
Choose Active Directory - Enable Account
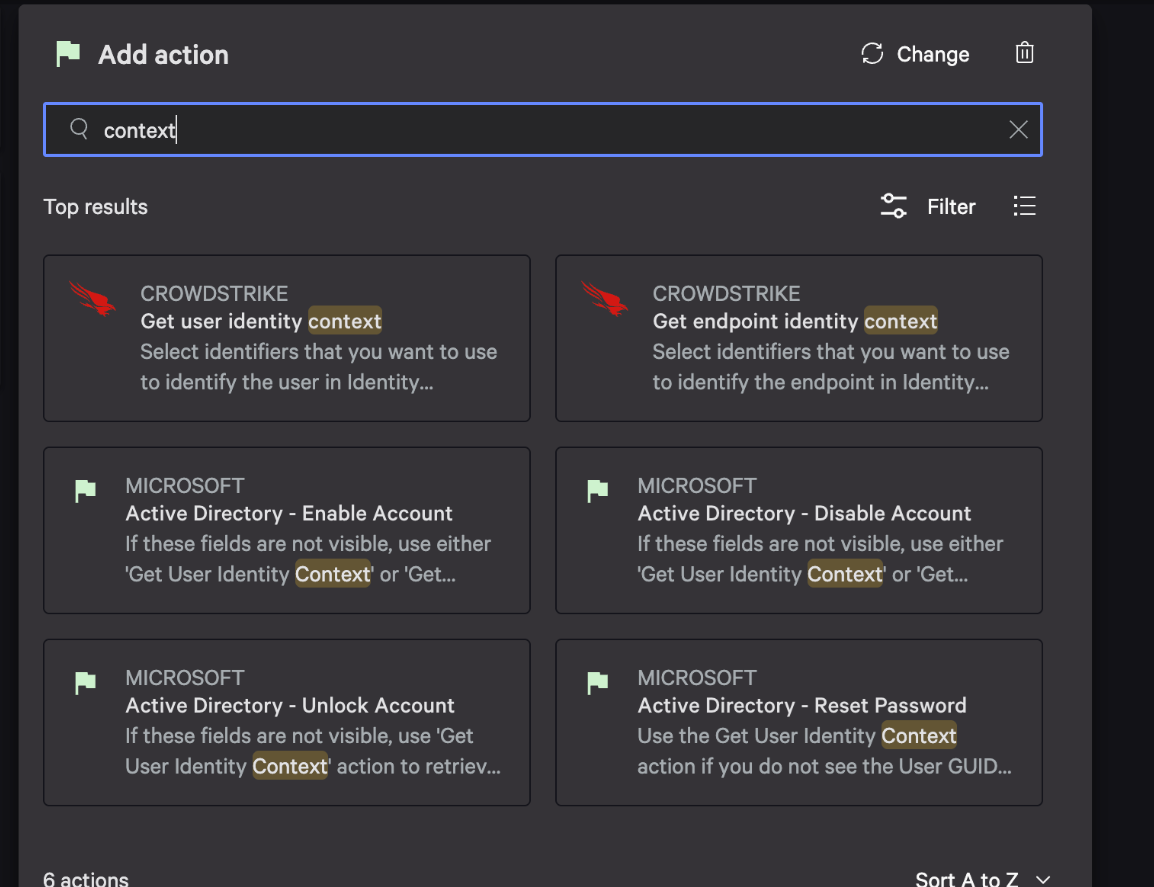click(x=287, y=530)
